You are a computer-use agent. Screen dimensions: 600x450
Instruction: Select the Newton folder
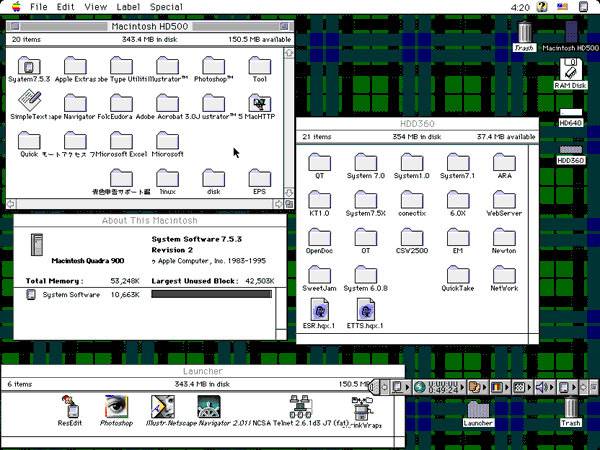pyautogui.click(x=504, y=237)
